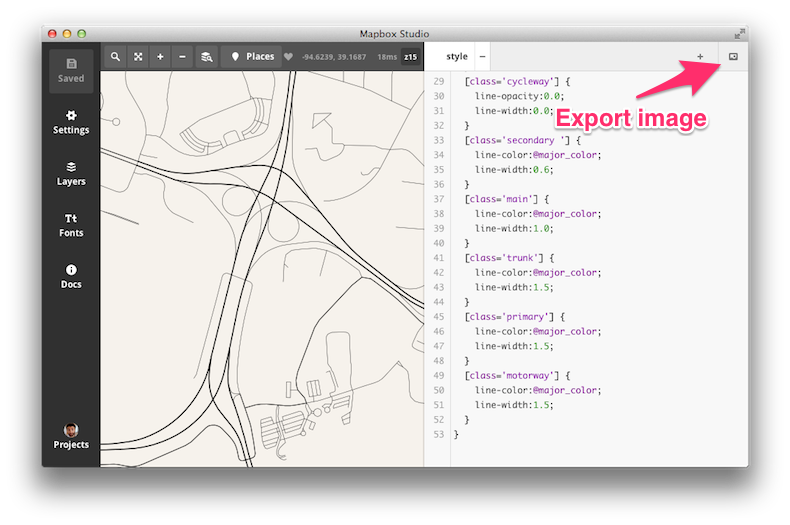790x525 pixels.
Task: Click the line [class='main'] {
Action: point(506,199)
